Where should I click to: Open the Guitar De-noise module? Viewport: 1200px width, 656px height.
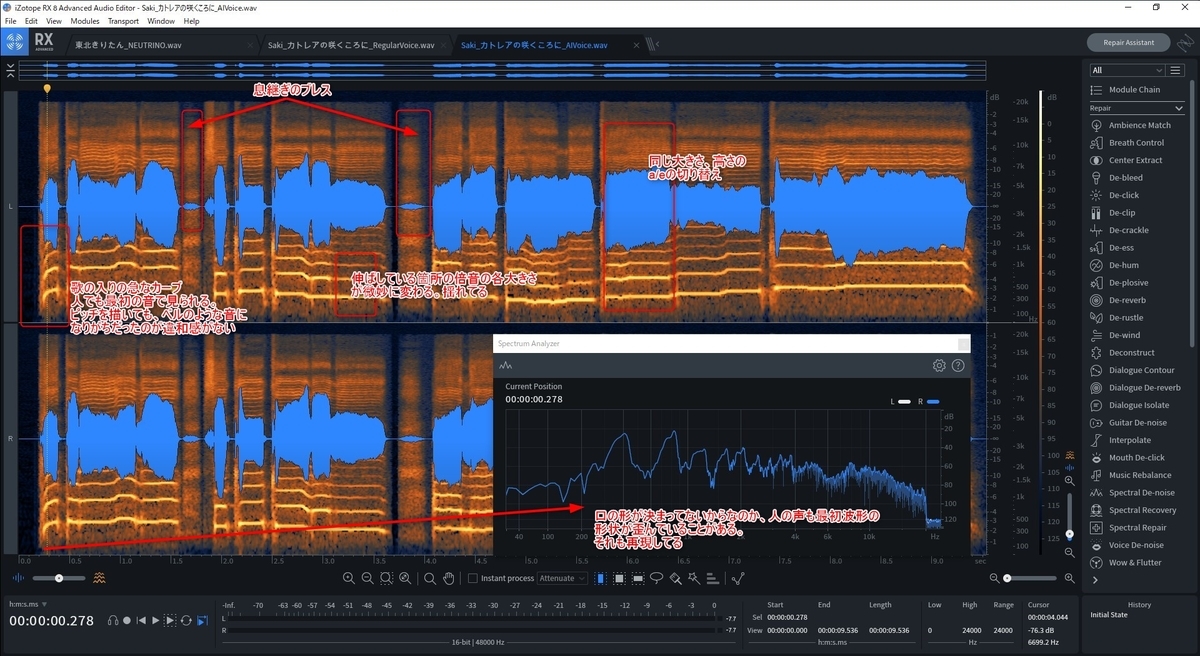tap(1127, 423)
